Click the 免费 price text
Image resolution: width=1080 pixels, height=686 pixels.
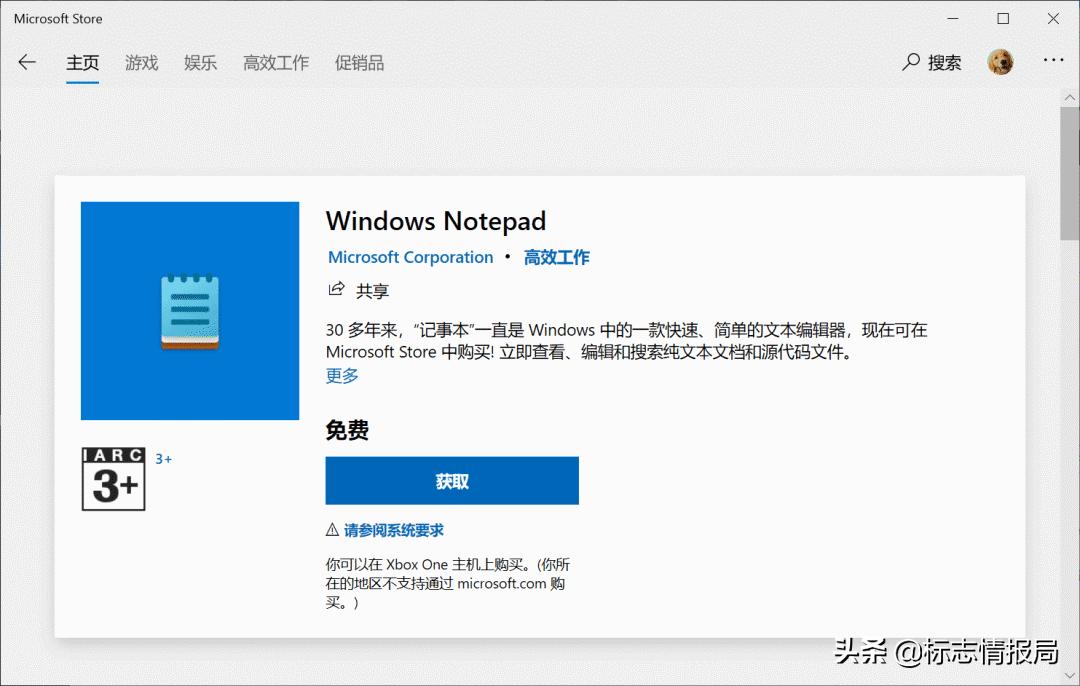coord(347,430)
